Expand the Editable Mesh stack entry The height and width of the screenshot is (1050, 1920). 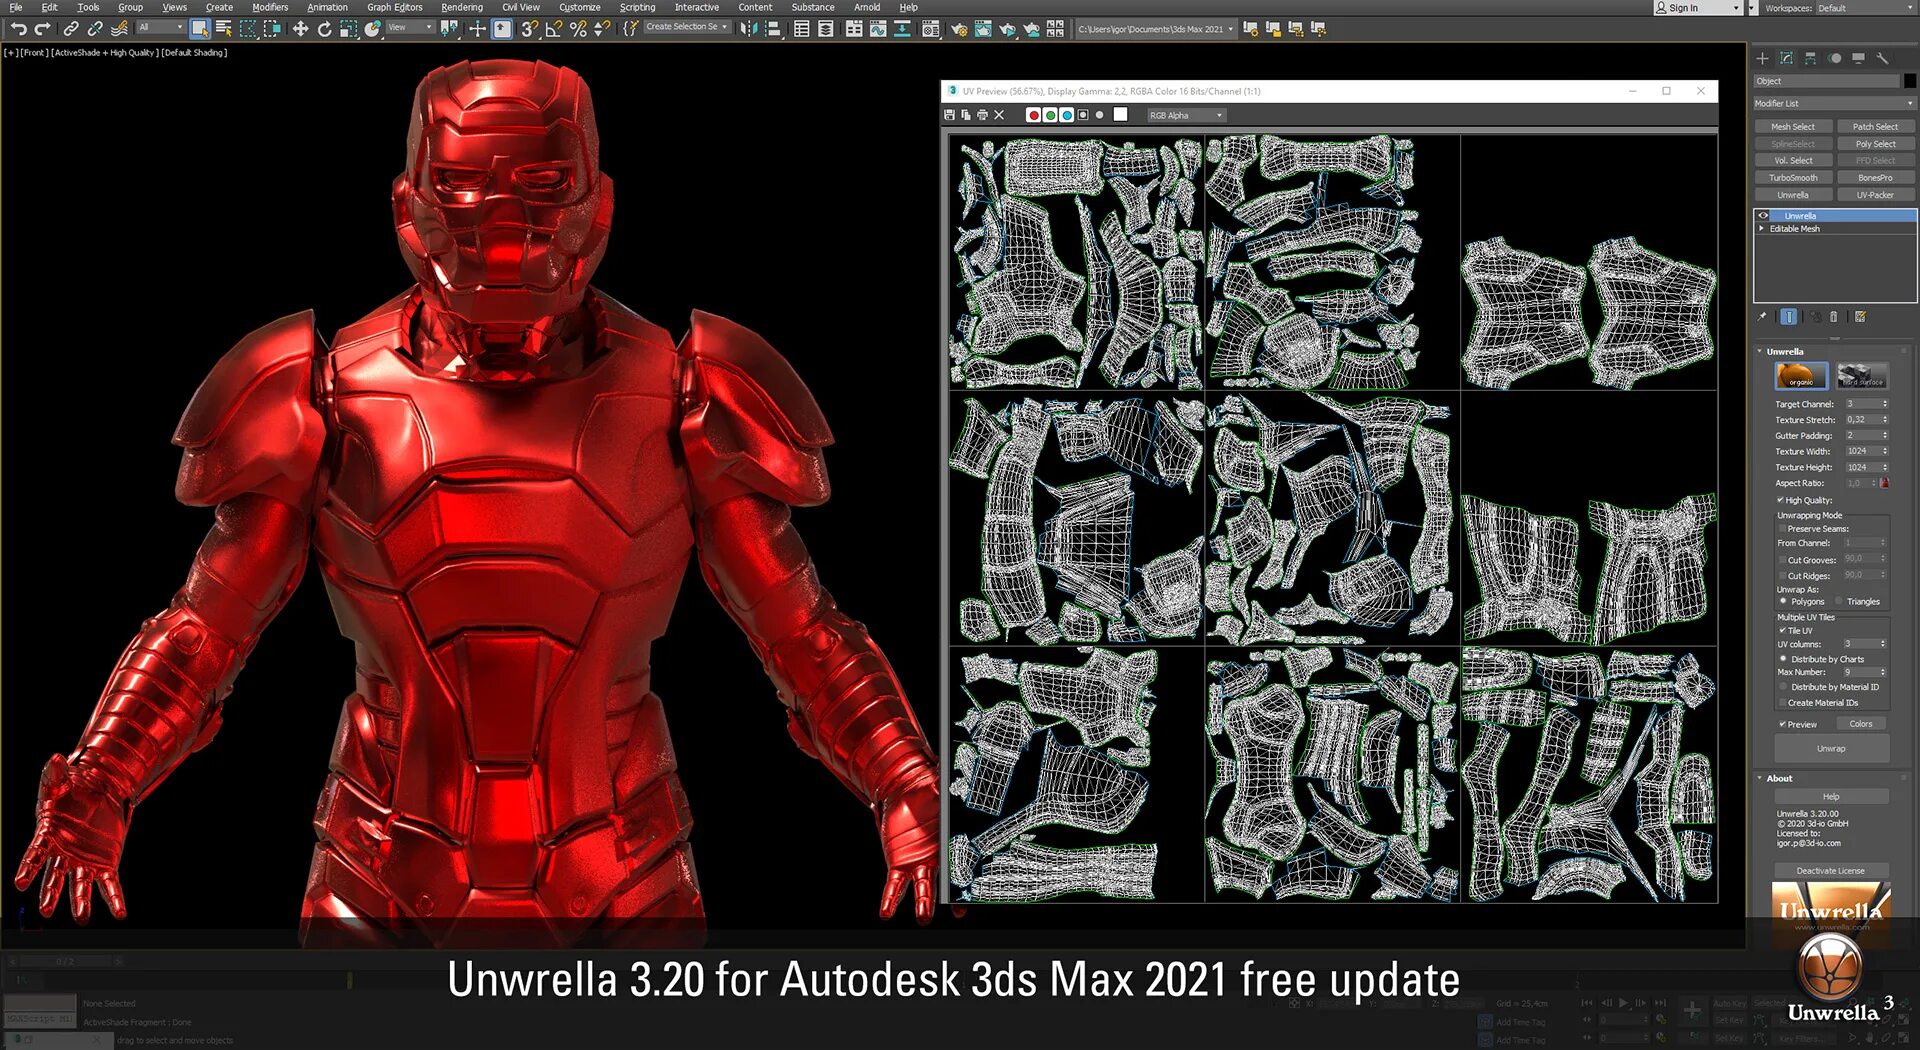pos(1762,229)
